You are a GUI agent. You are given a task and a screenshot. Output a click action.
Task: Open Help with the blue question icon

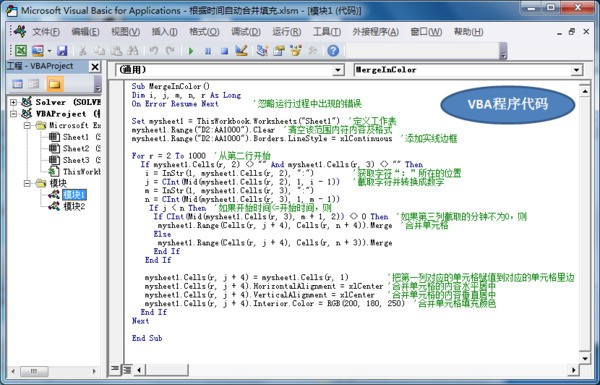pyautogui.click(x=333, y=51)
